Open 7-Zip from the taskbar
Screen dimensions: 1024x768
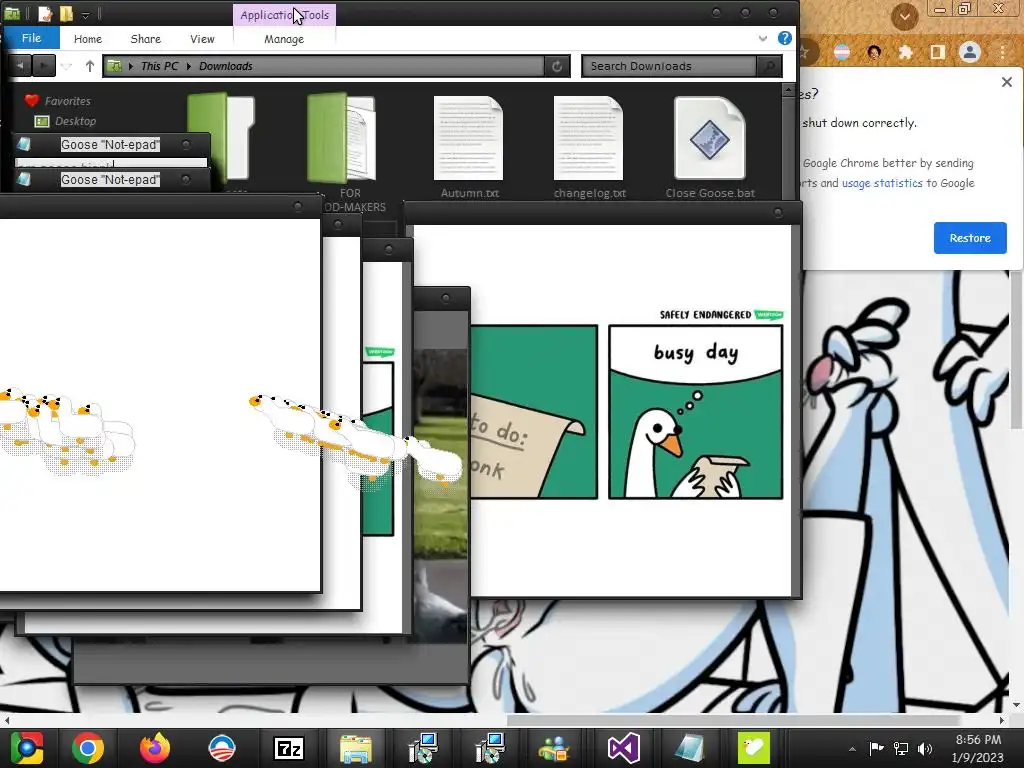pos(289,748)
